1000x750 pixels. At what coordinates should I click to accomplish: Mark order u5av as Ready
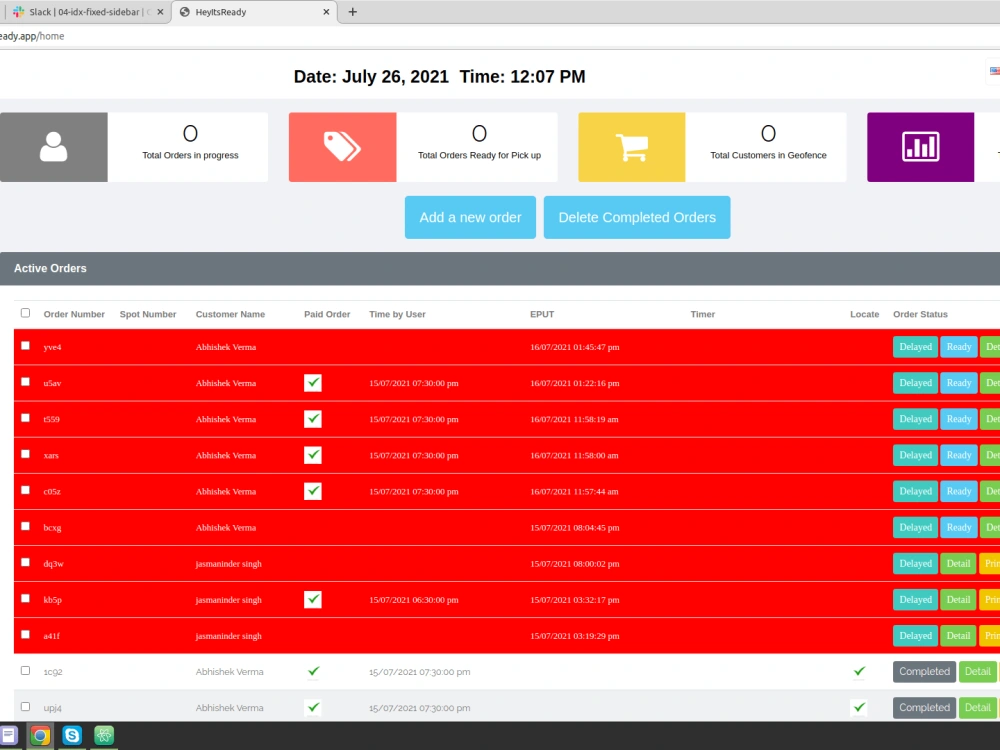[x=959, y=383]
